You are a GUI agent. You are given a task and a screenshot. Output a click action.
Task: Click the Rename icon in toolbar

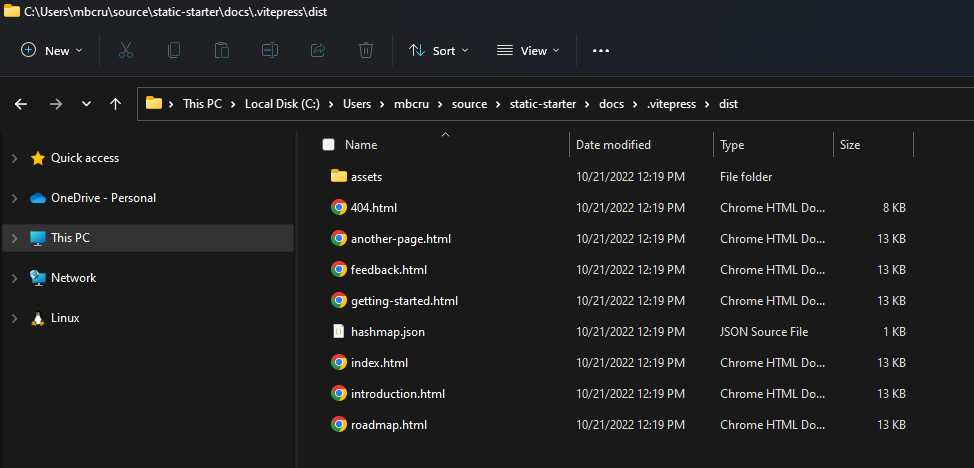tap(270, 50)
